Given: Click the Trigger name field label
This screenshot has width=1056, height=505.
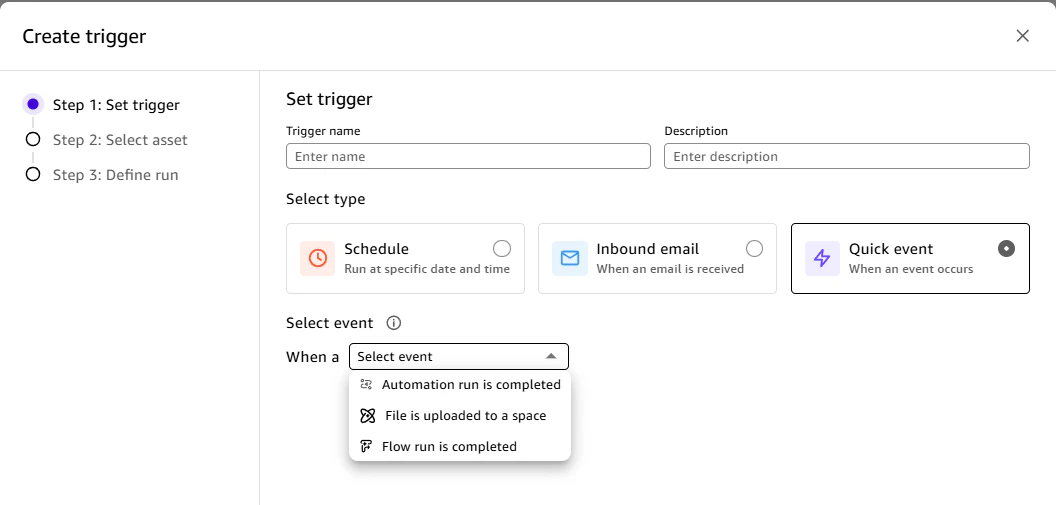Looking at the screenshot, I should click(x=323, y=131).
